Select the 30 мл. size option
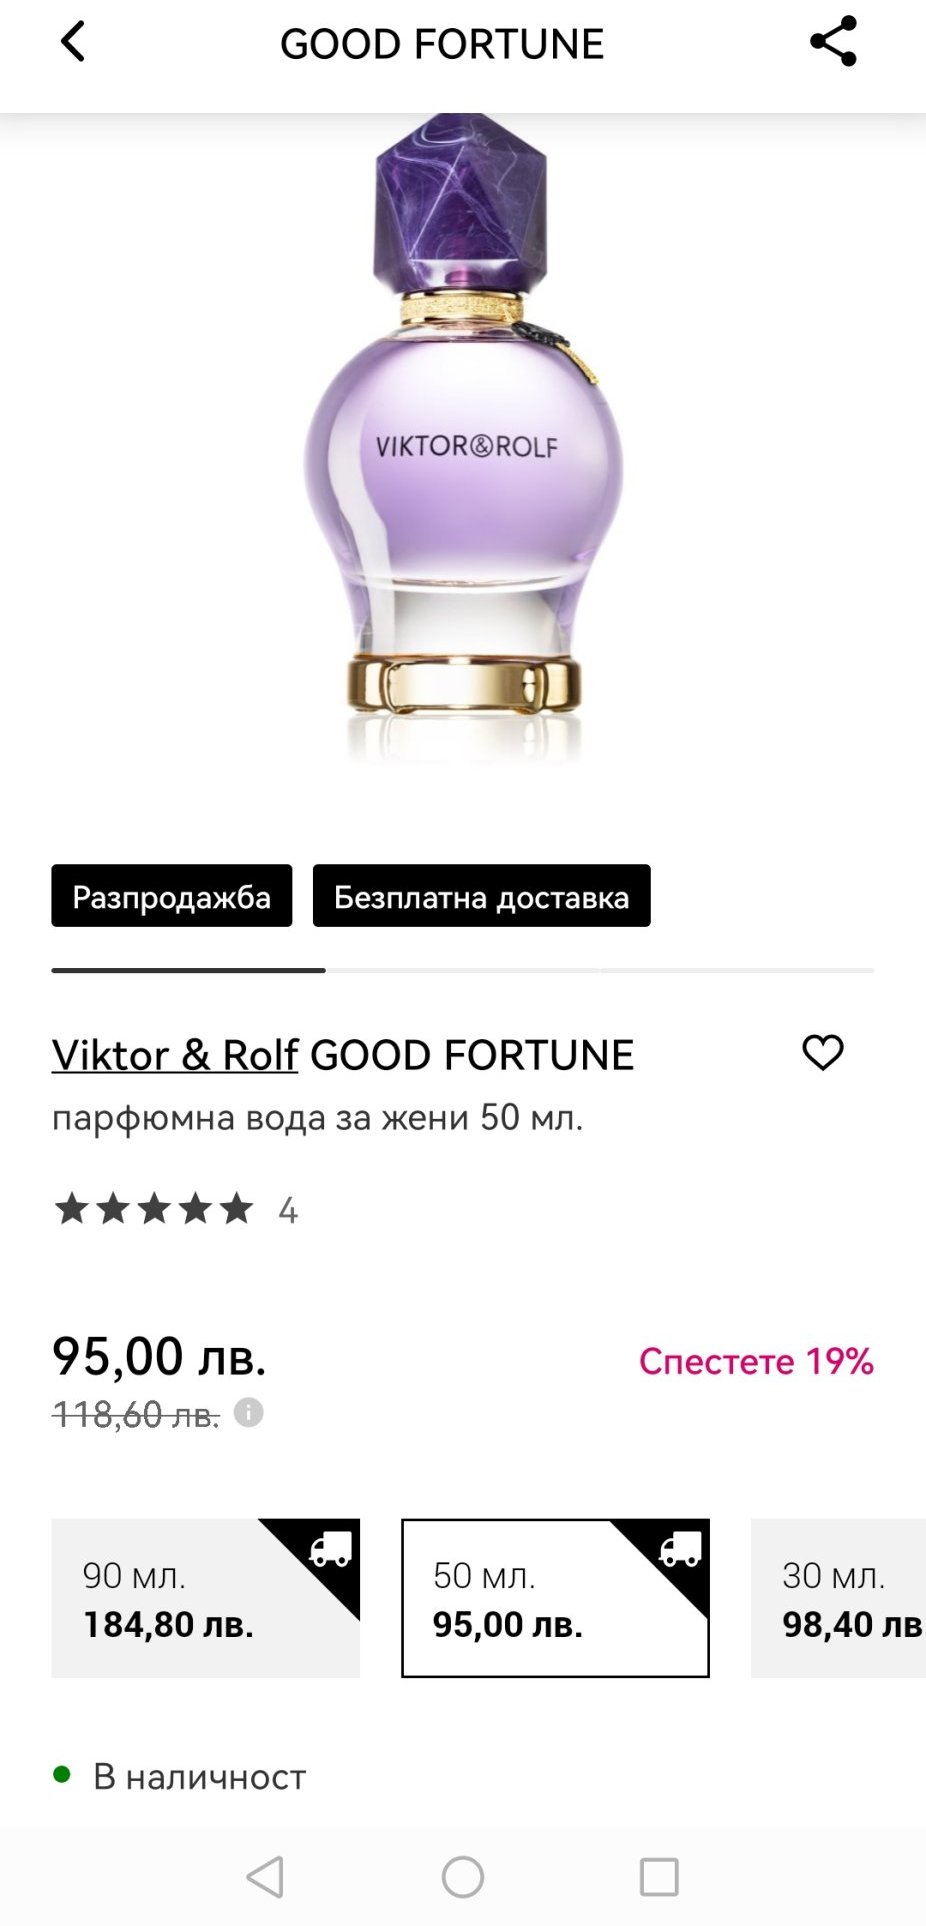The width and height of the screenshot is (926, 1926). click(838, 1598)
